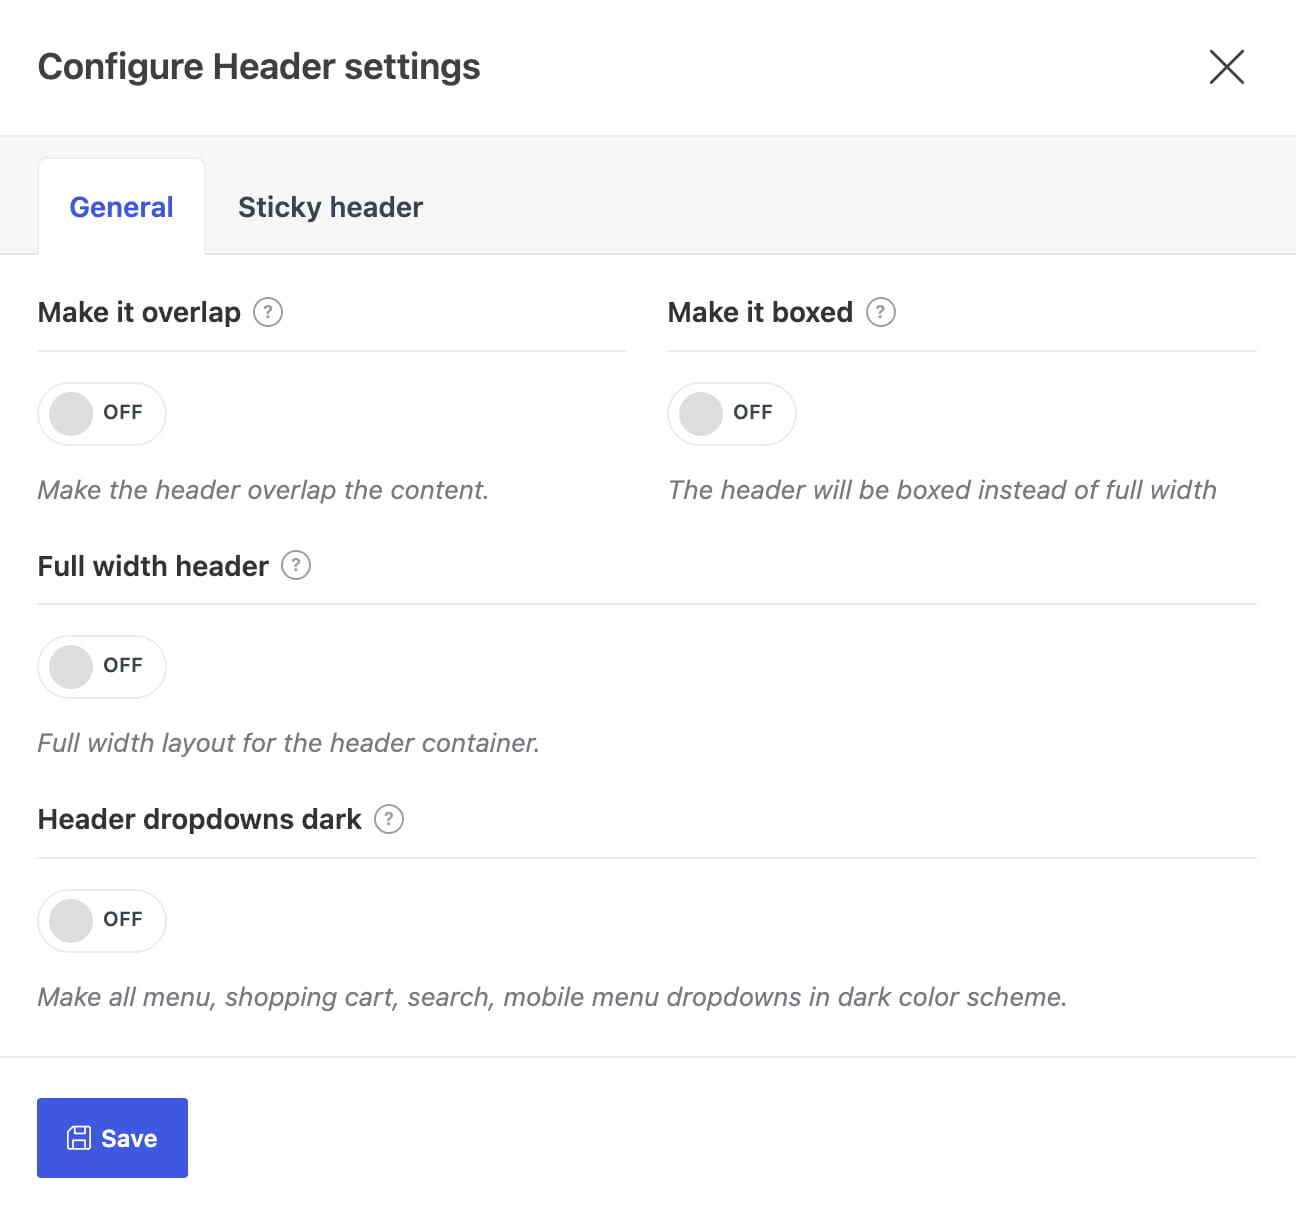Open help icon for Make it overlap
1296x1216 pixels.
tap(268, 312)
